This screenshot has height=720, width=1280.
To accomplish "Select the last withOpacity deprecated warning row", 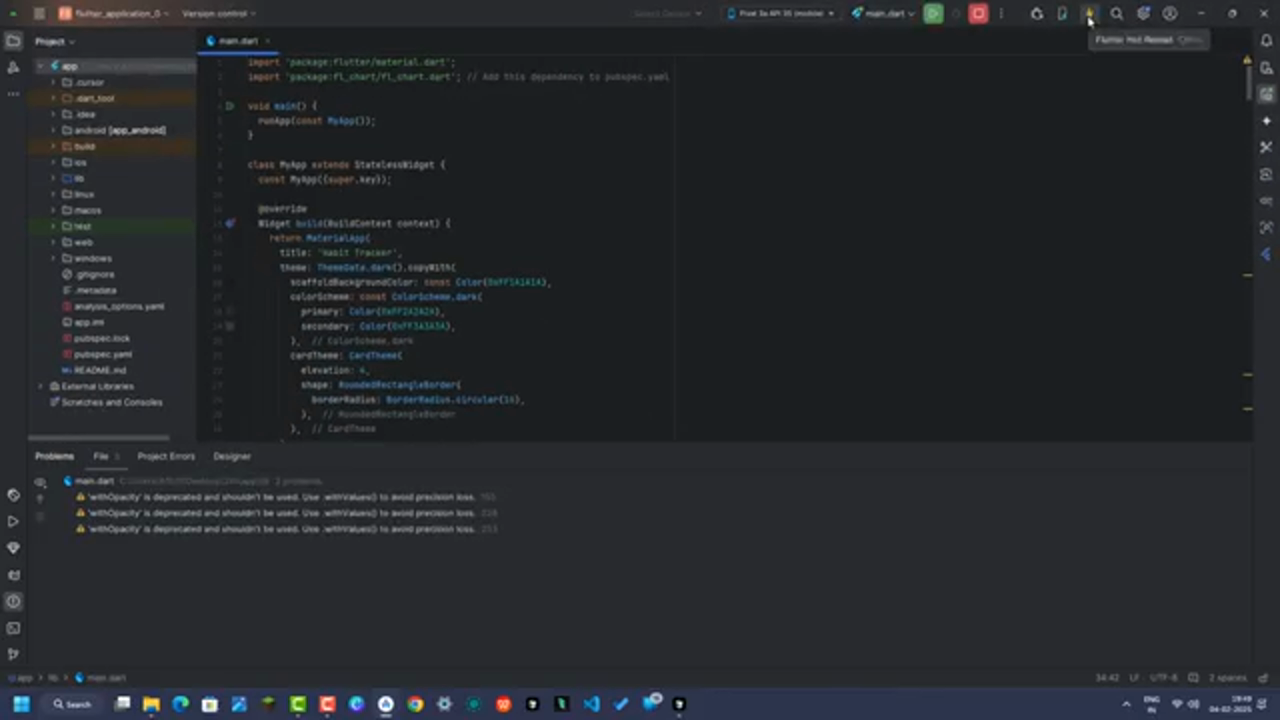I will 286,529.
